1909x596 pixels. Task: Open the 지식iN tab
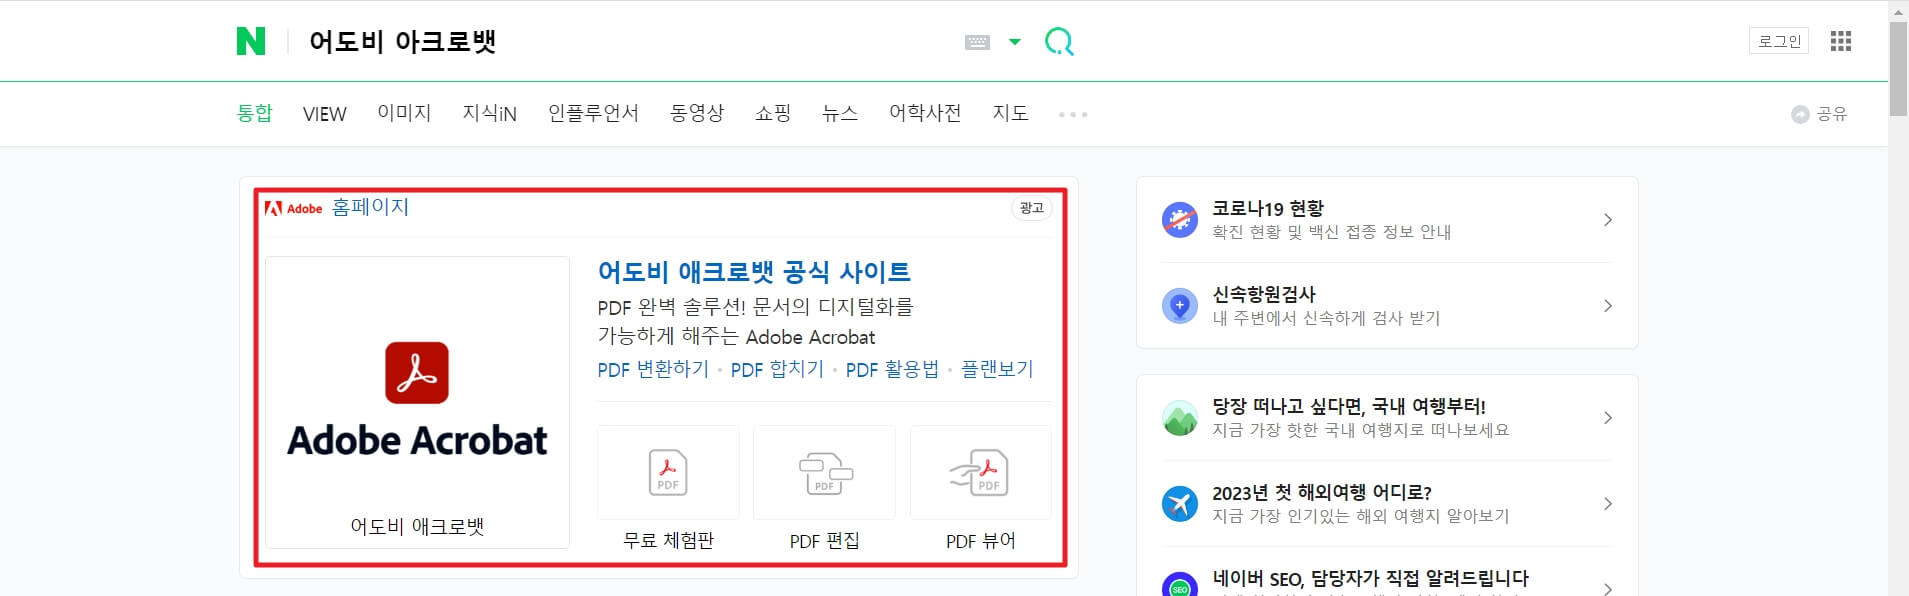[x=489, y=113]
